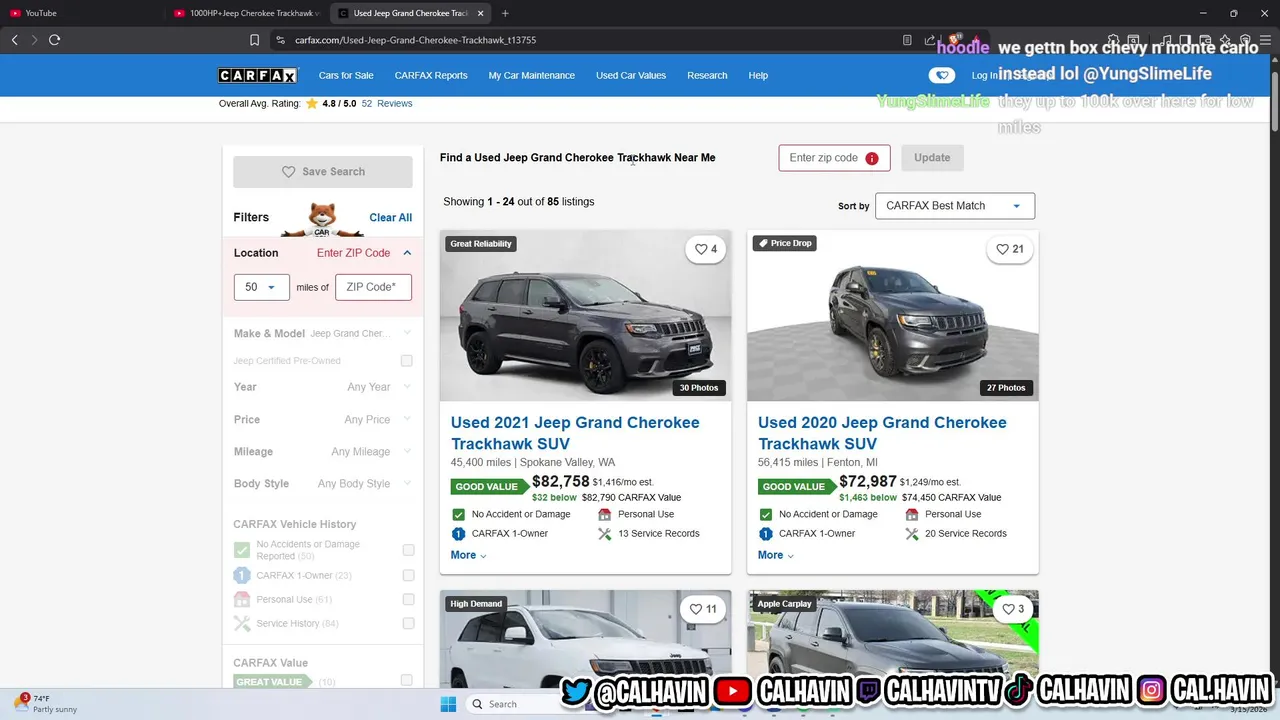Open the CARFAX Reports menu
This screenshot has height=720, width=1280.
(x=431, y=75)
